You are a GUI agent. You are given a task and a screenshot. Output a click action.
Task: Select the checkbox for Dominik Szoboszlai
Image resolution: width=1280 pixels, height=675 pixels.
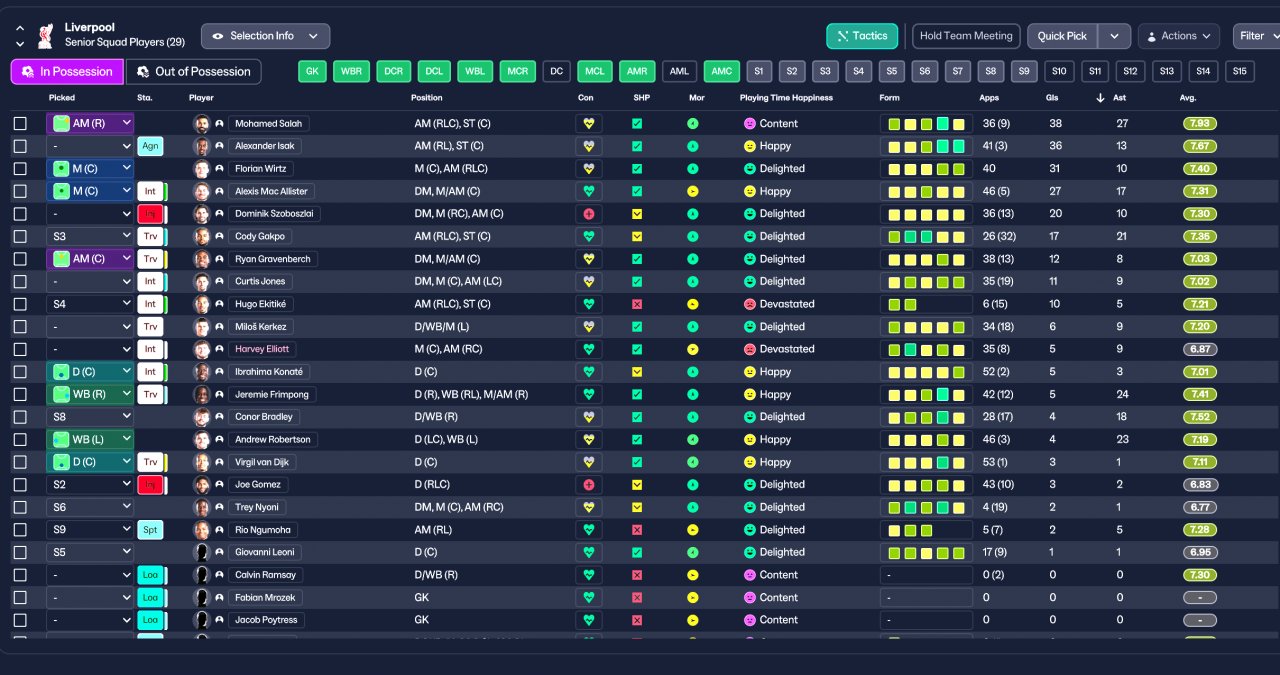[x=20, y=214]
